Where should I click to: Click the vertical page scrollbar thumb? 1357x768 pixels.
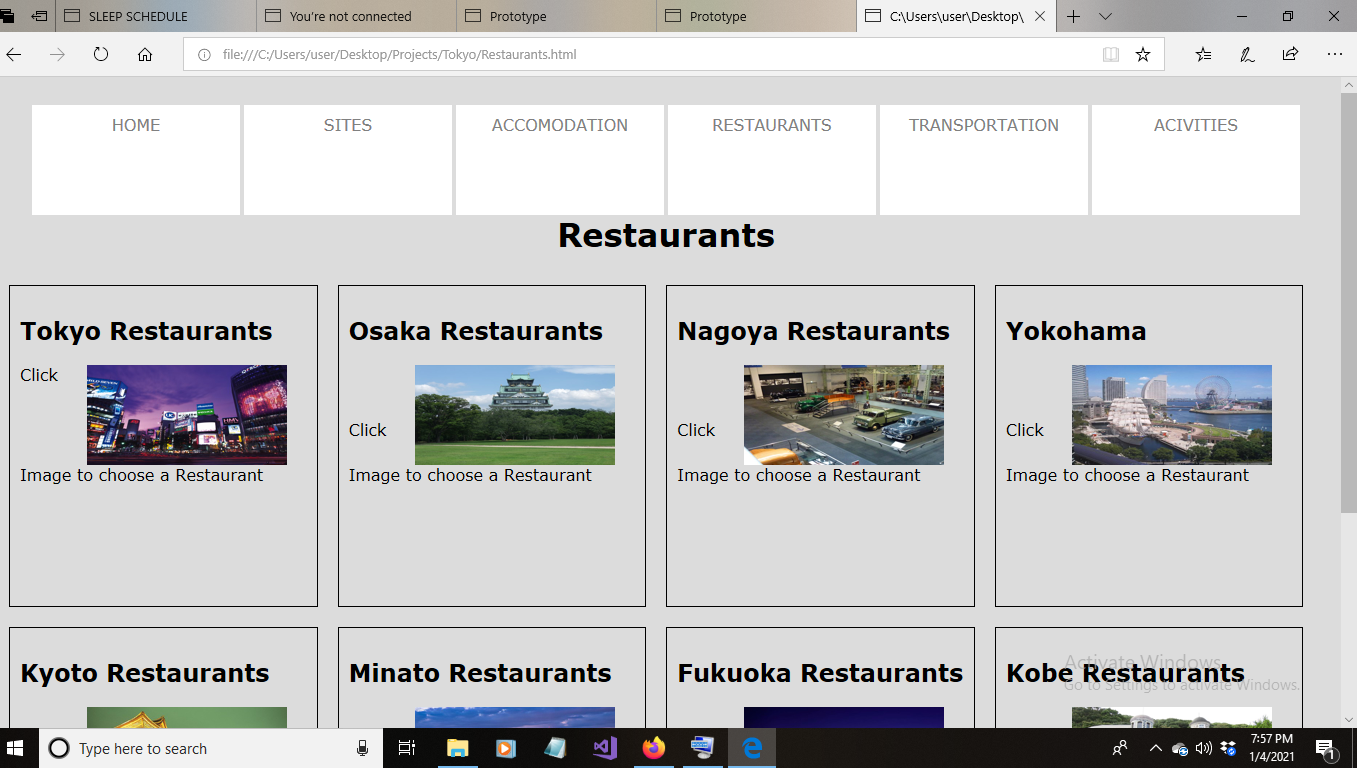tap(1348, 303)
